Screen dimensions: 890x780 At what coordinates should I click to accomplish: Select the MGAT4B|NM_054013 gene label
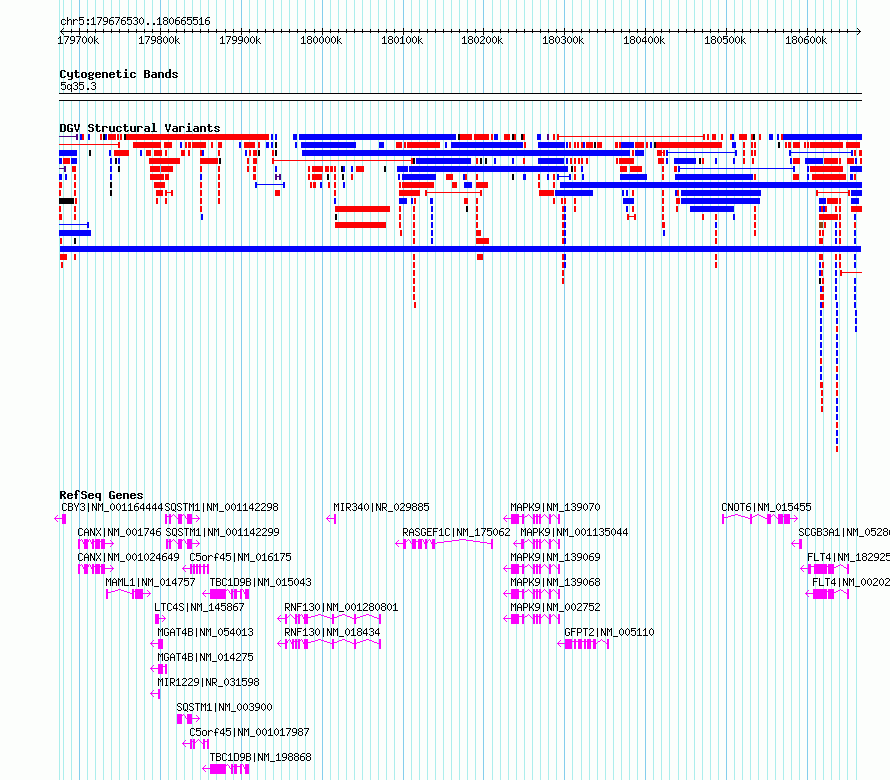click(205, 632)
